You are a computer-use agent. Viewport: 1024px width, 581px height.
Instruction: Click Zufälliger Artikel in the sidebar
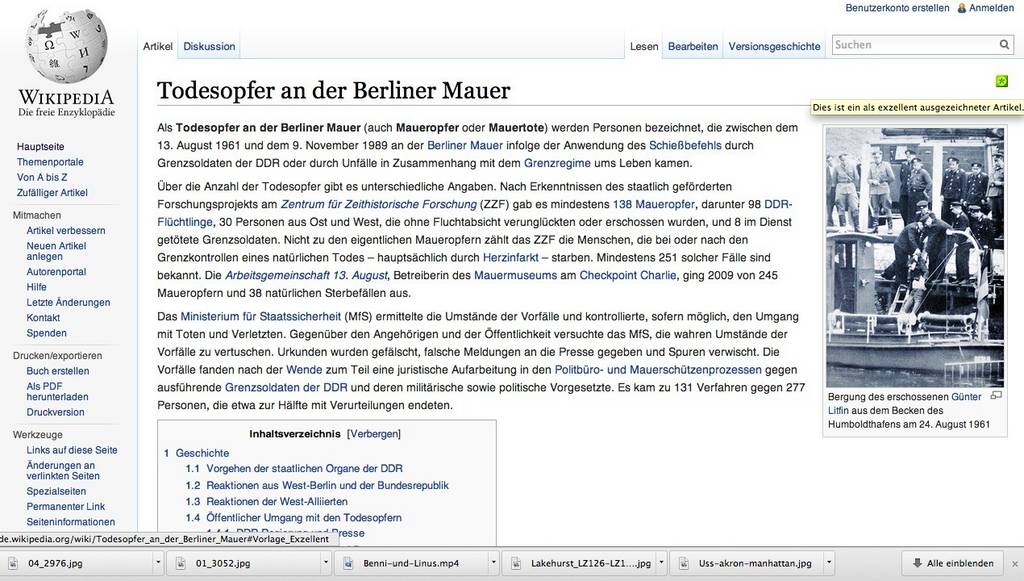(x=52, y=192)
